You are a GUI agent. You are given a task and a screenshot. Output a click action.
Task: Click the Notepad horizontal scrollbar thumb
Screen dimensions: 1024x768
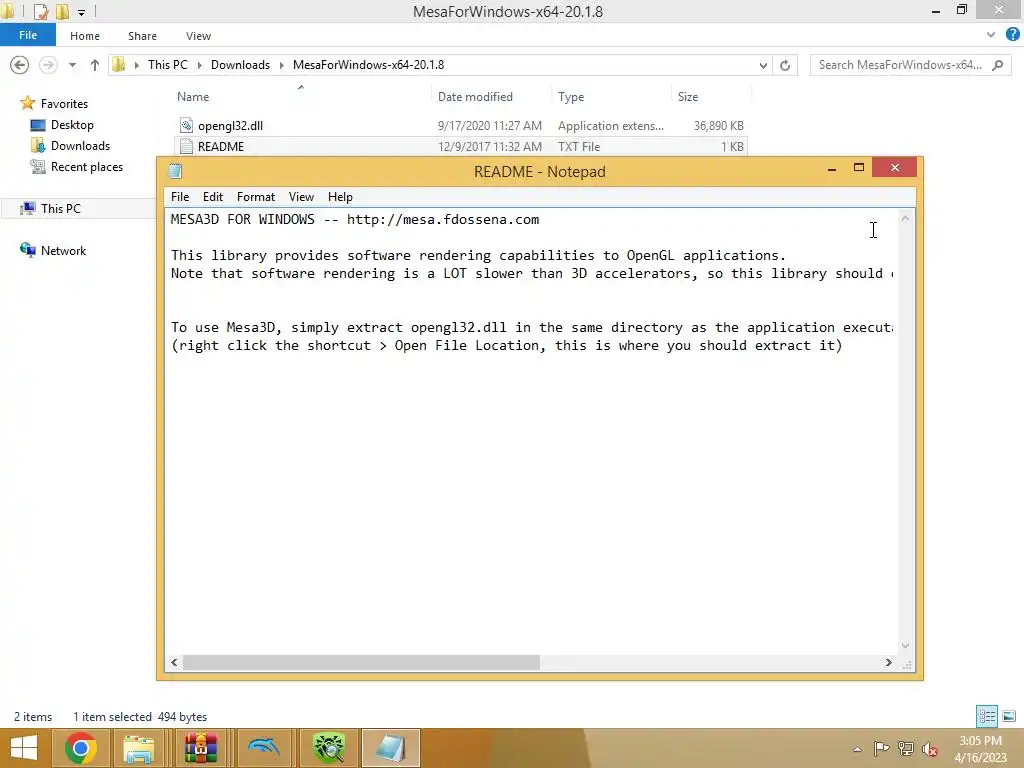tap(361, 662)
